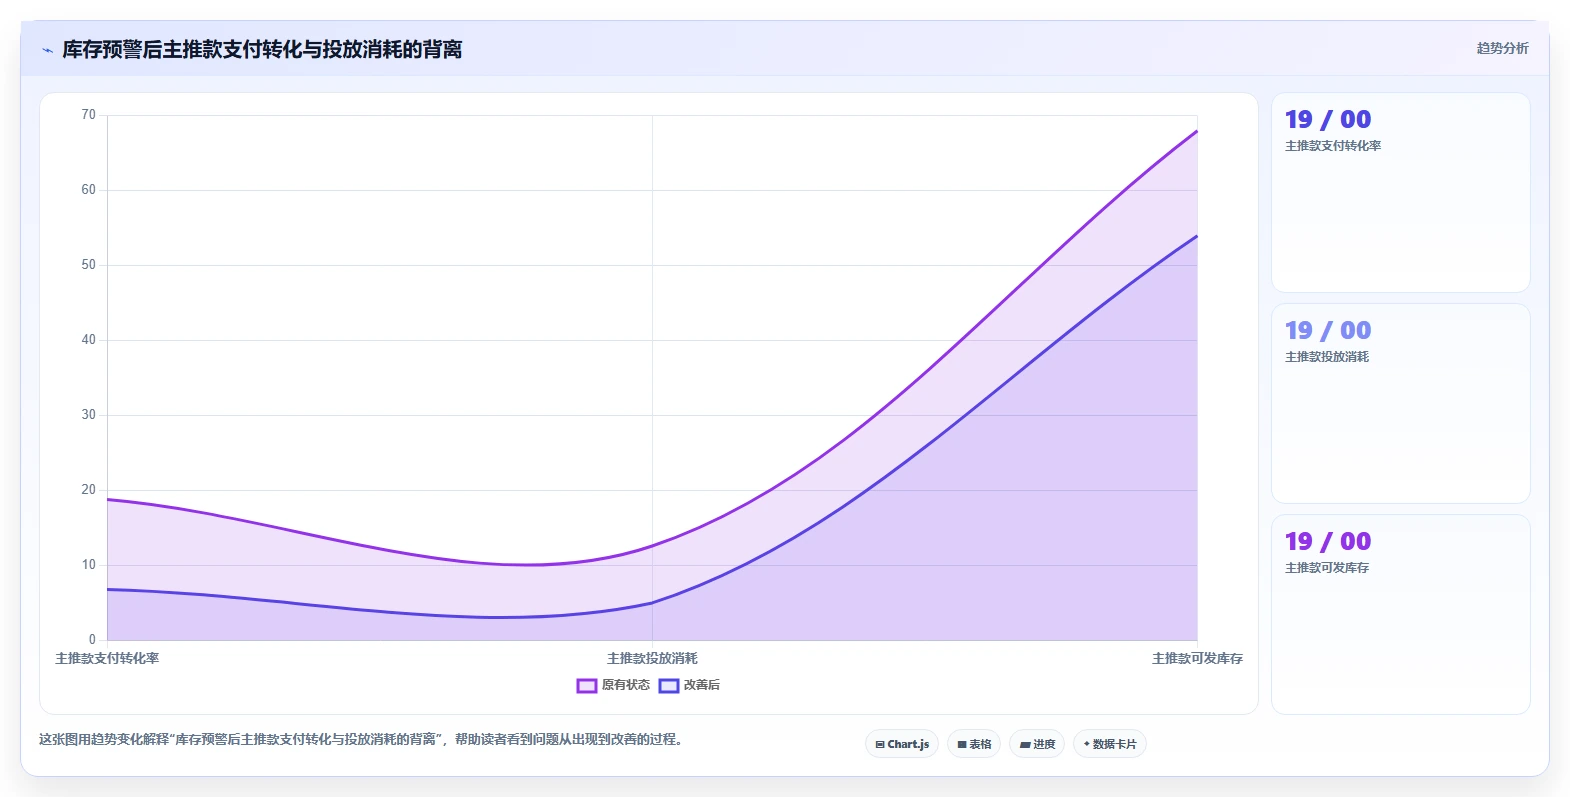Click the y-axis value 30
Image resolution: width=1570 pixels, height=797 pixels.
[89, 415]
